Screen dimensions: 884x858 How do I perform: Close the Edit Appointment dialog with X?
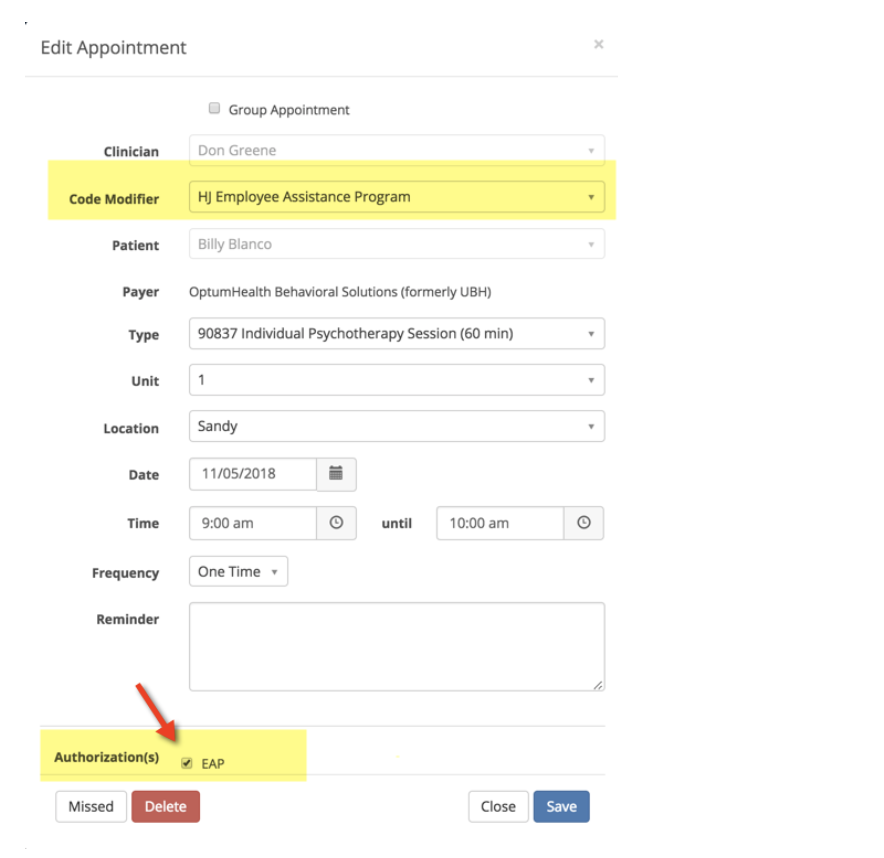point(599,45)
